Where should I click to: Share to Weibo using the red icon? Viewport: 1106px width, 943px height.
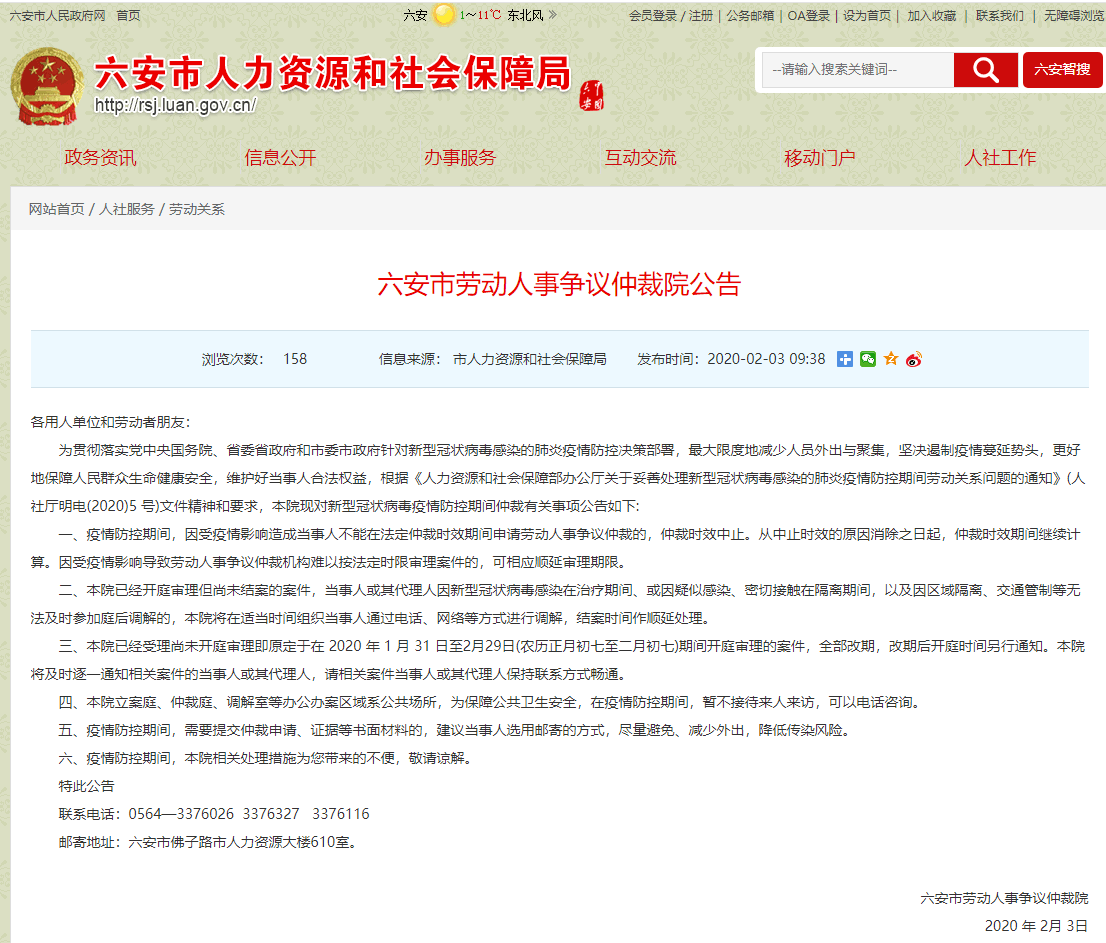pyautogui.click(x=914, y=360)
